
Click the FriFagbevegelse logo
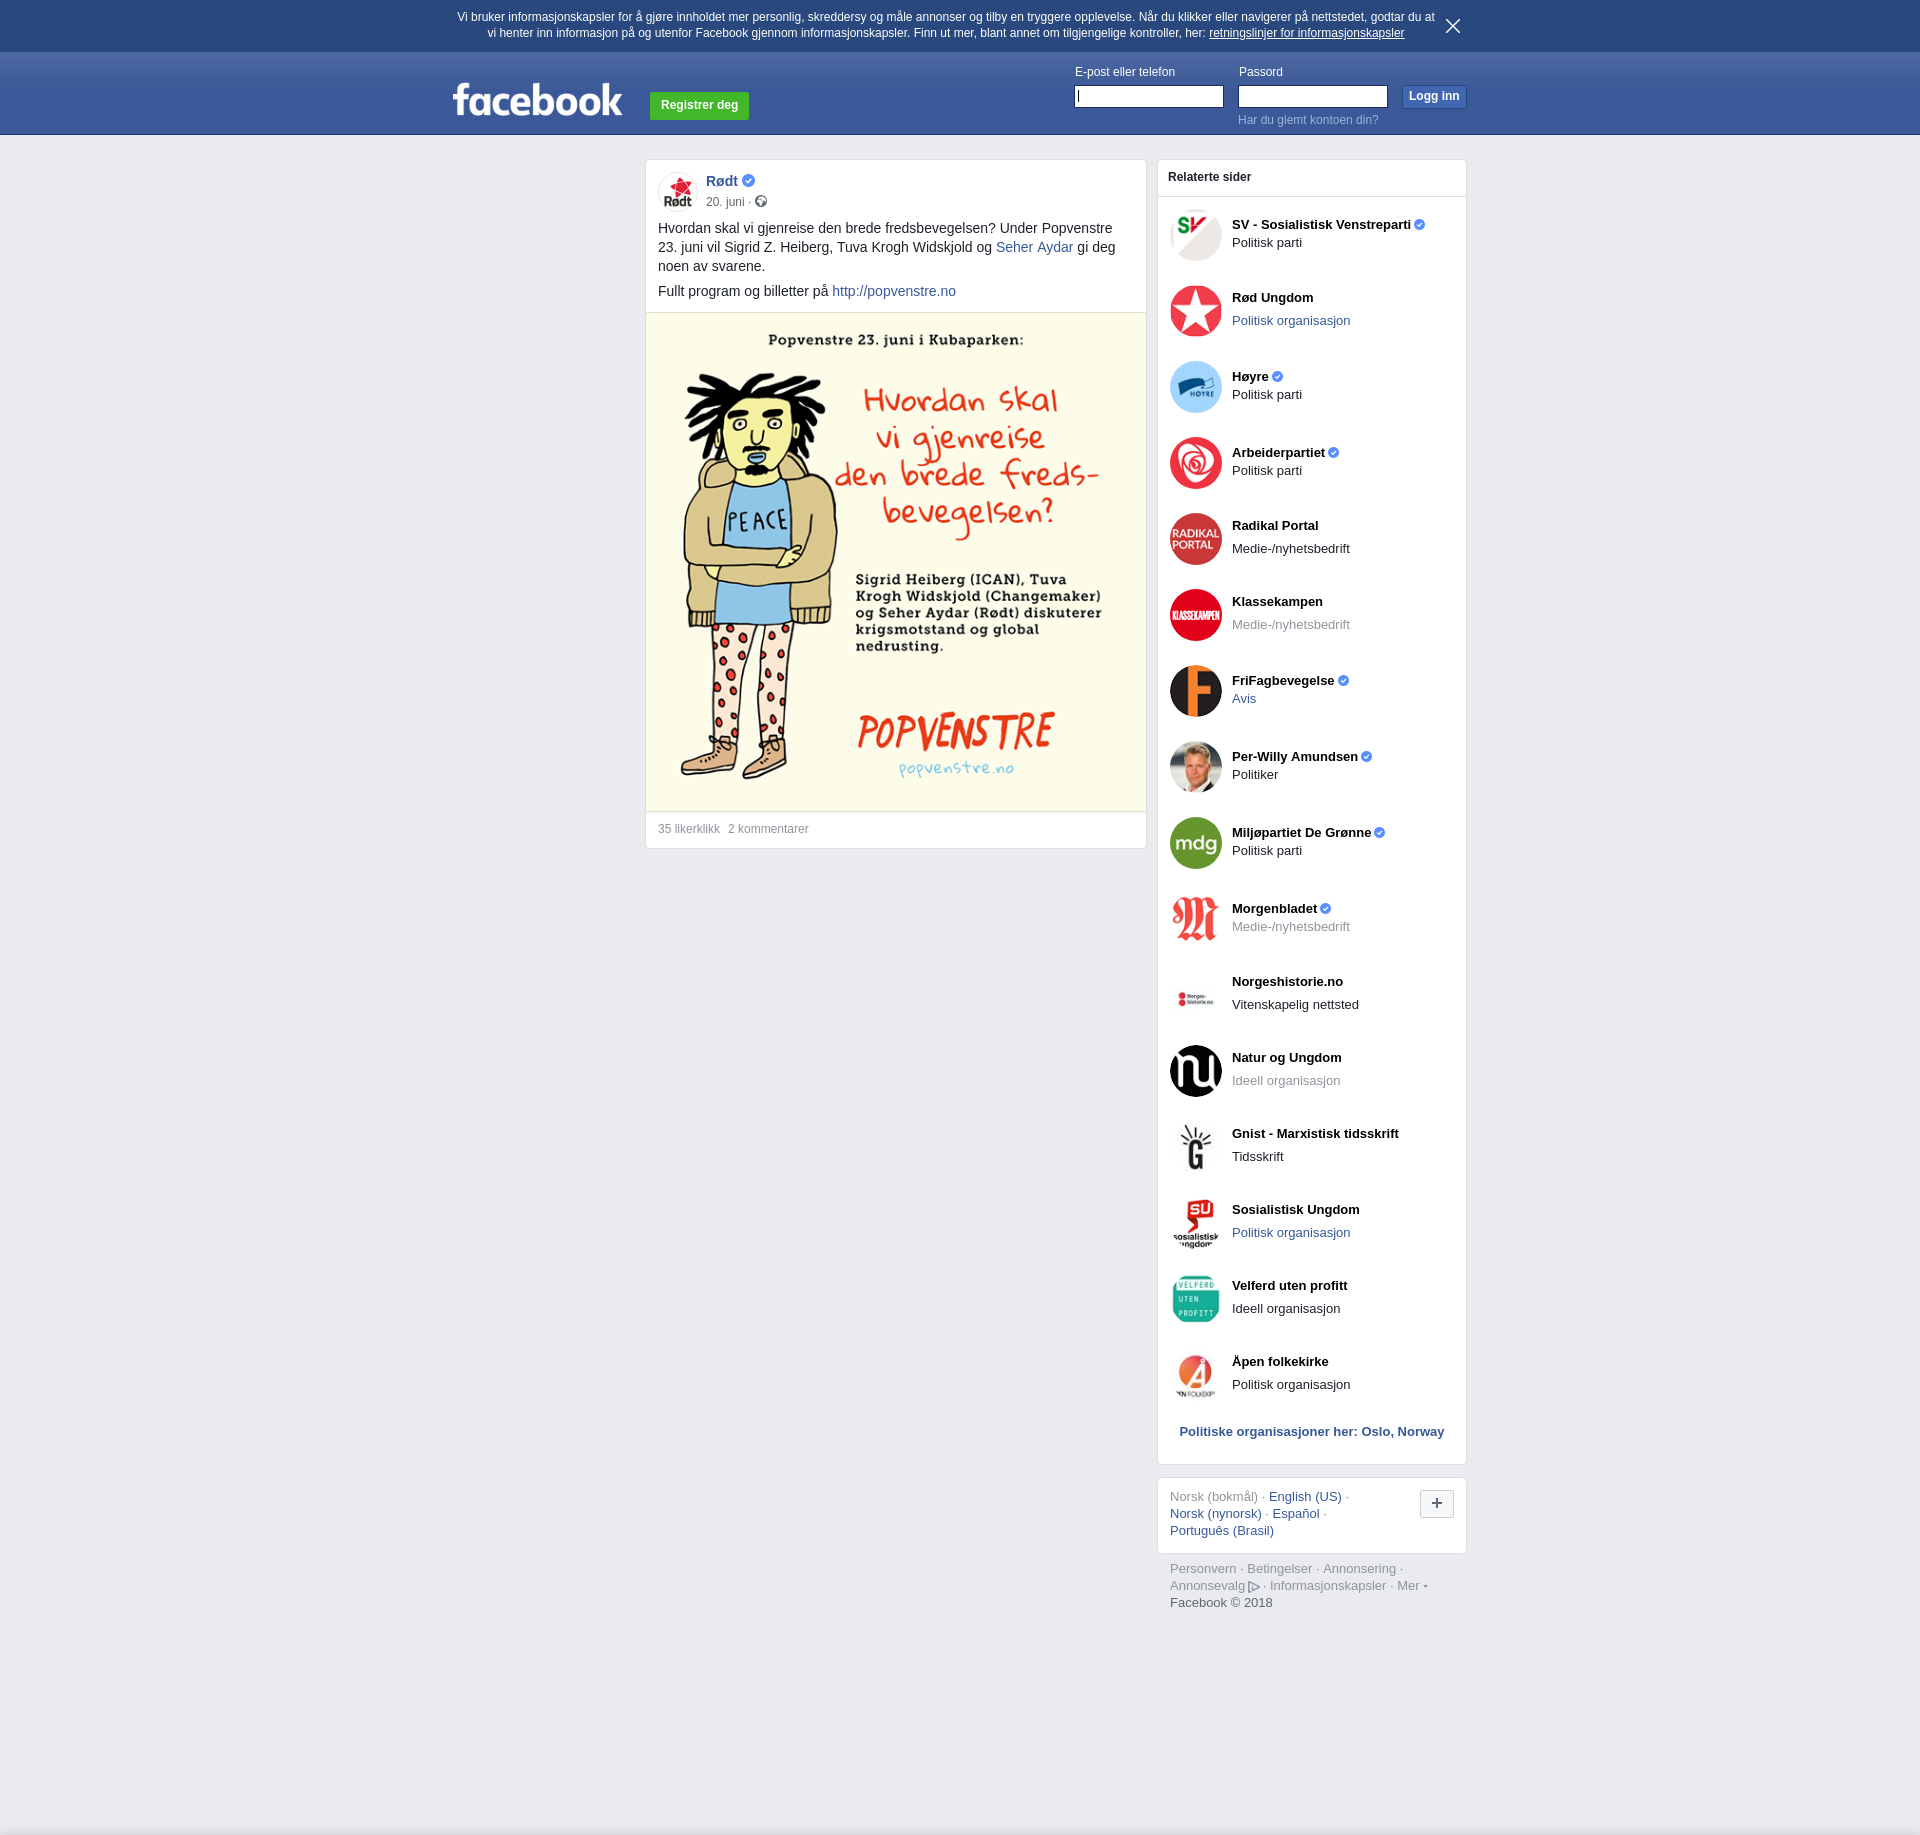[1196, 691]
